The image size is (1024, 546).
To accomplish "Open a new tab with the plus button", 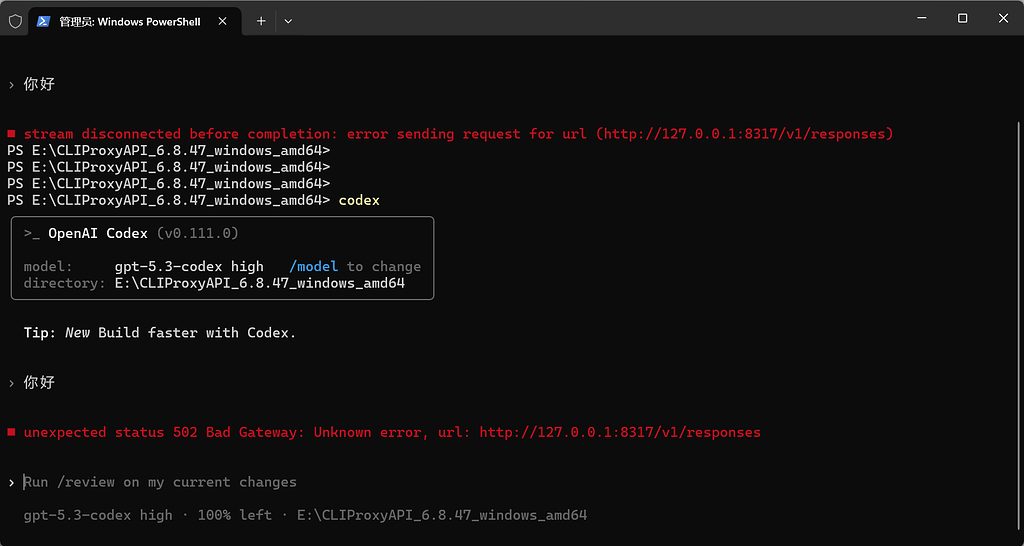I will coord(261,21).
